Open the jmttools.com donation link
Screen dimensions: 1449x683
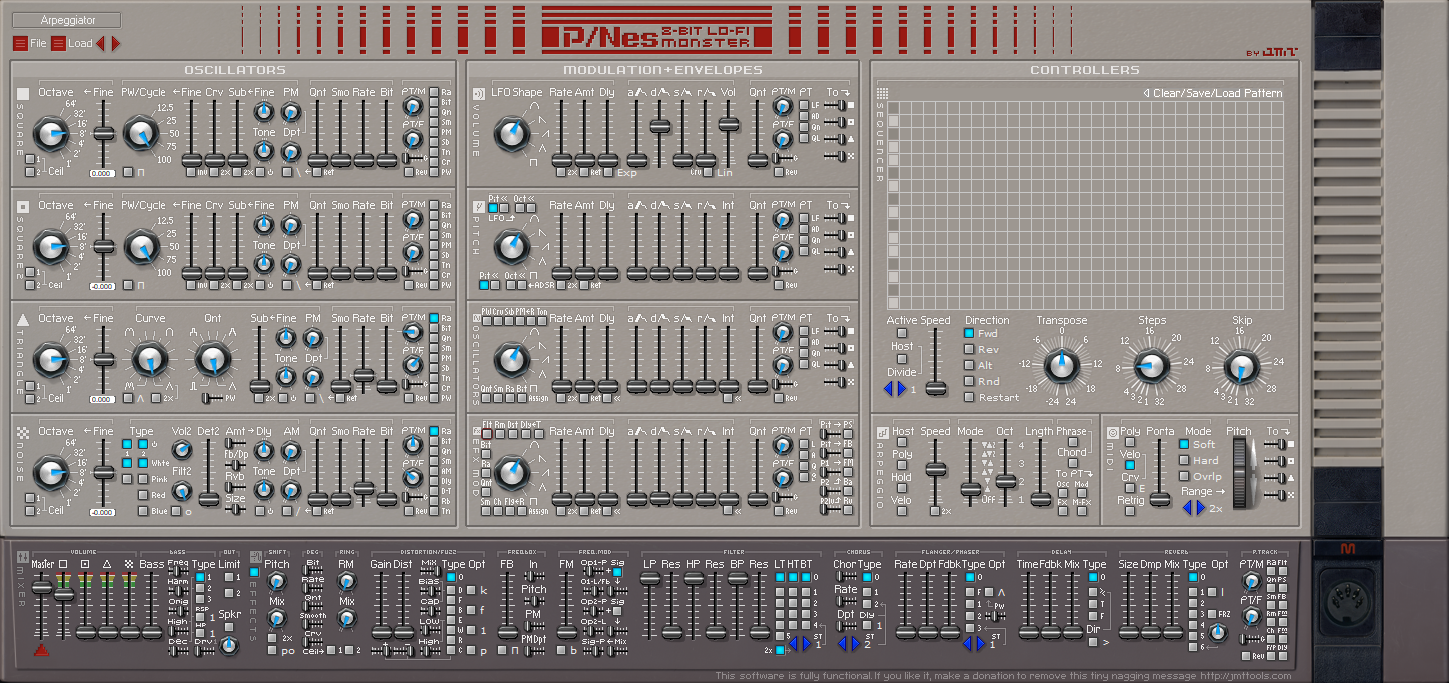click(x=1259, y=676)
